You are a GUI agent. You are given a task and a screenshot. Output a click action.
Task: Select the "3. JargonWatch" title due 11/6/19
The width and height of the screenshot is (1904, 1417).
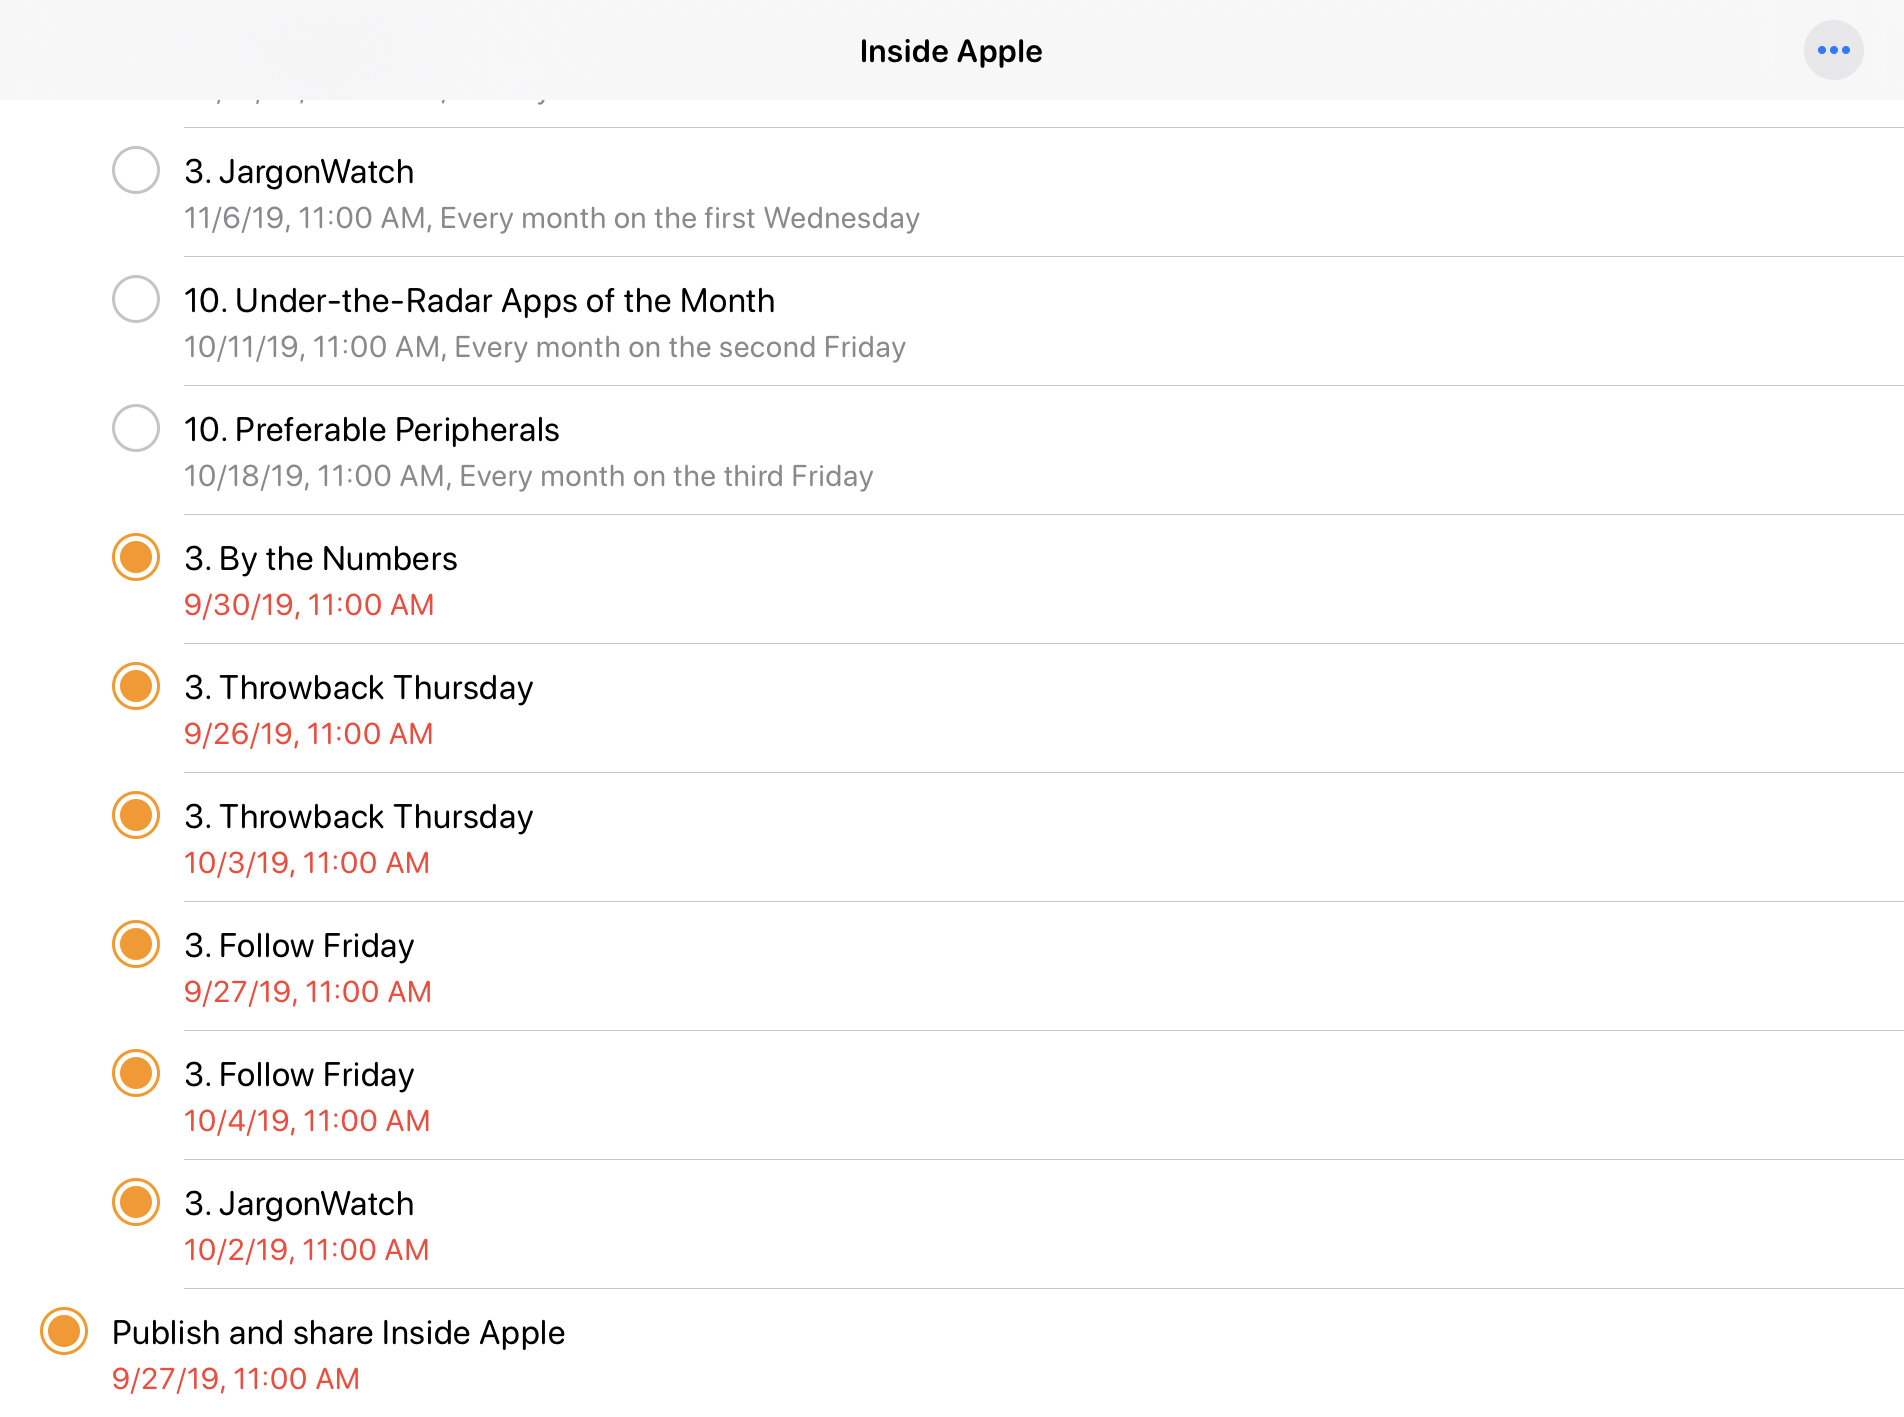tap(299, 172)
